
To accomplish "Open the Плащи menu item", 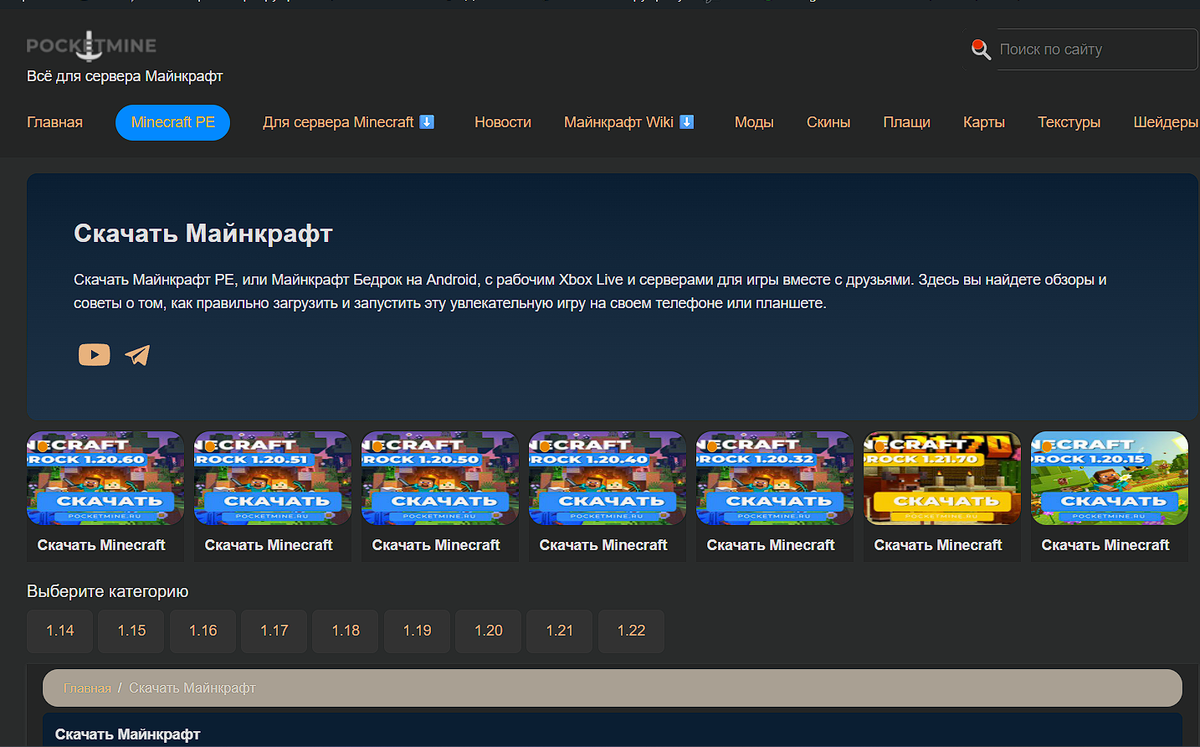I will pyautogui.click(x=907, y=122).
